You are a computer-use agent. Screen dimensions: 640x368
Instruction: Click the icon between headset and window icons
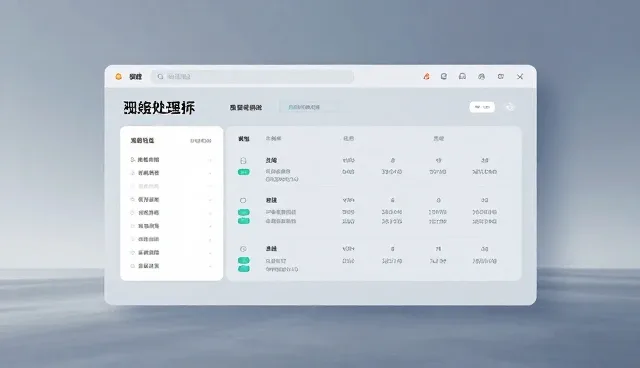coord(482,76)
